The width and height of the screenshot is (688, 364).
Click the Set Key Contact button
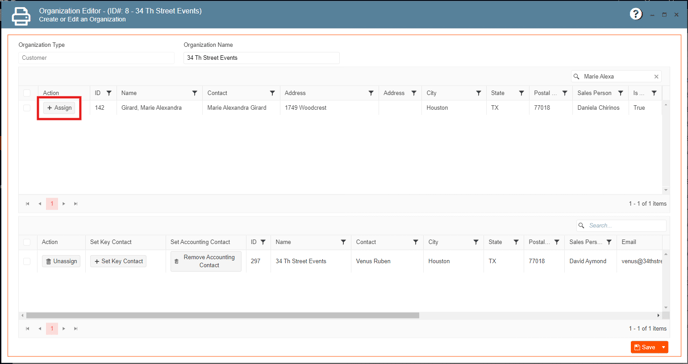pos(118,261)
